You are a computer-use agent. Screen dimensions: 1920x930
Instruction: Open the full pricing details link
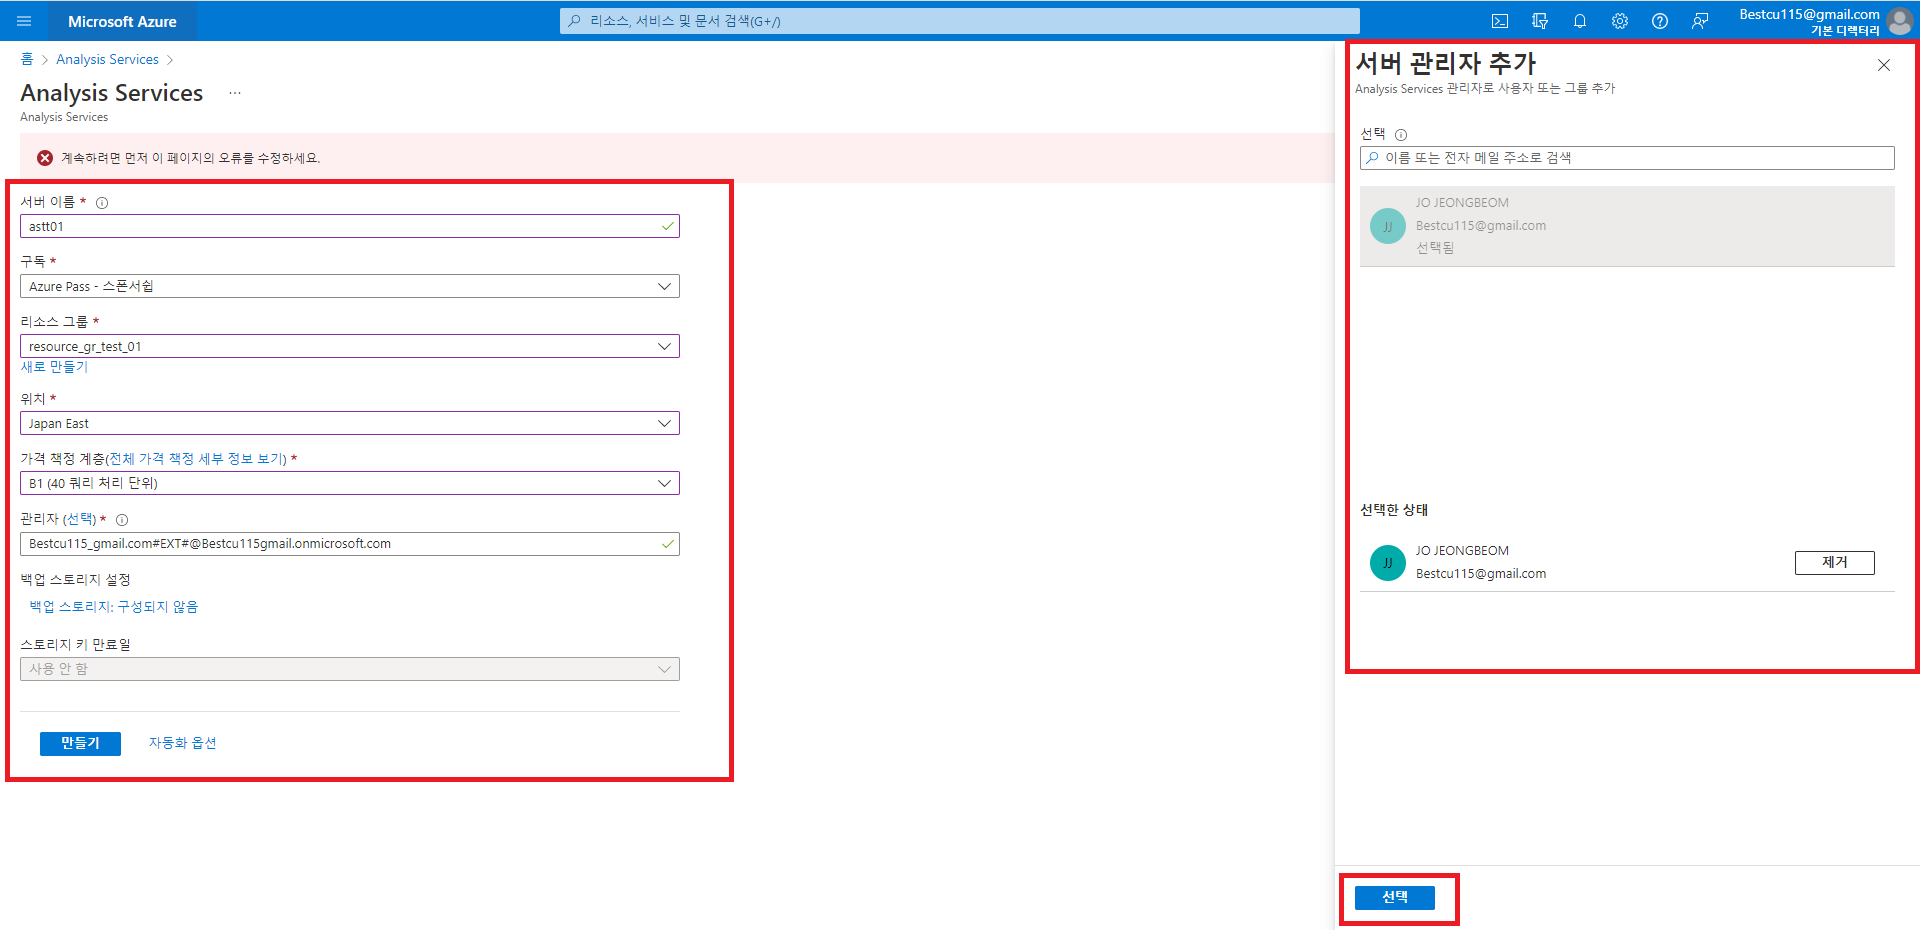click(196, 459)
